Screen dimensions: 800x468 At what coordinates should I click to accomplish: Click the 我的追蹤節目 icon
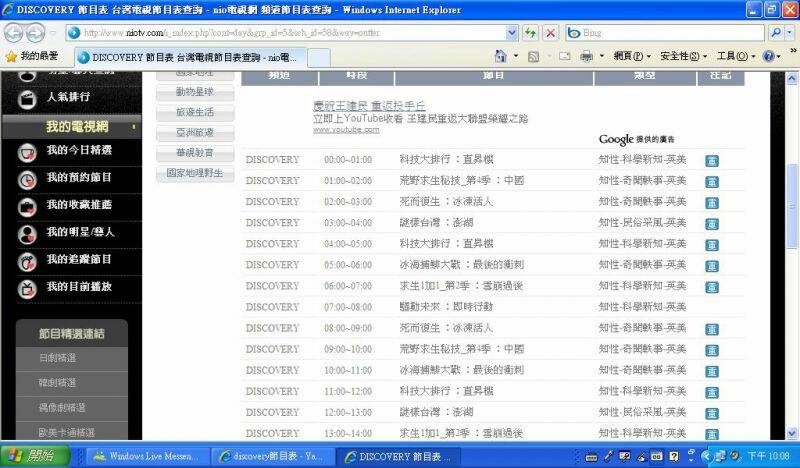(27, 262)
